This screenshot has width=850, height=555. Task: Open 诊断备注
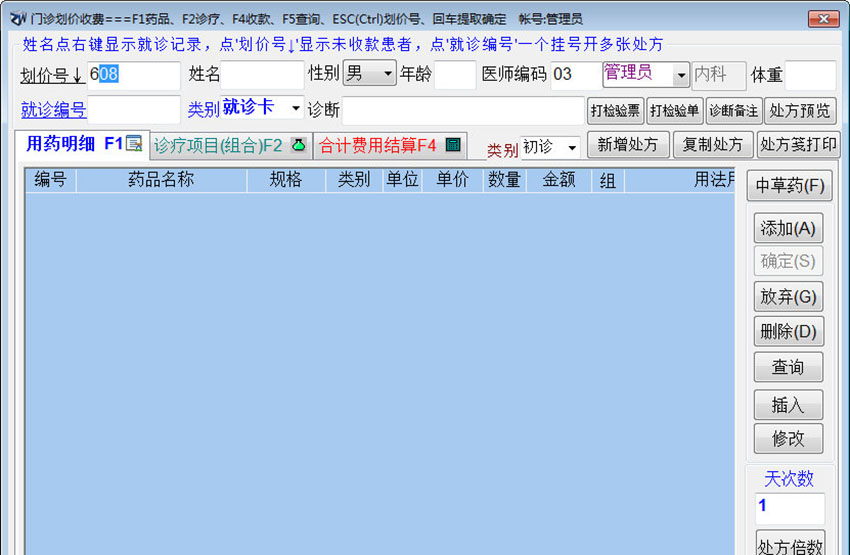point(734,111)
